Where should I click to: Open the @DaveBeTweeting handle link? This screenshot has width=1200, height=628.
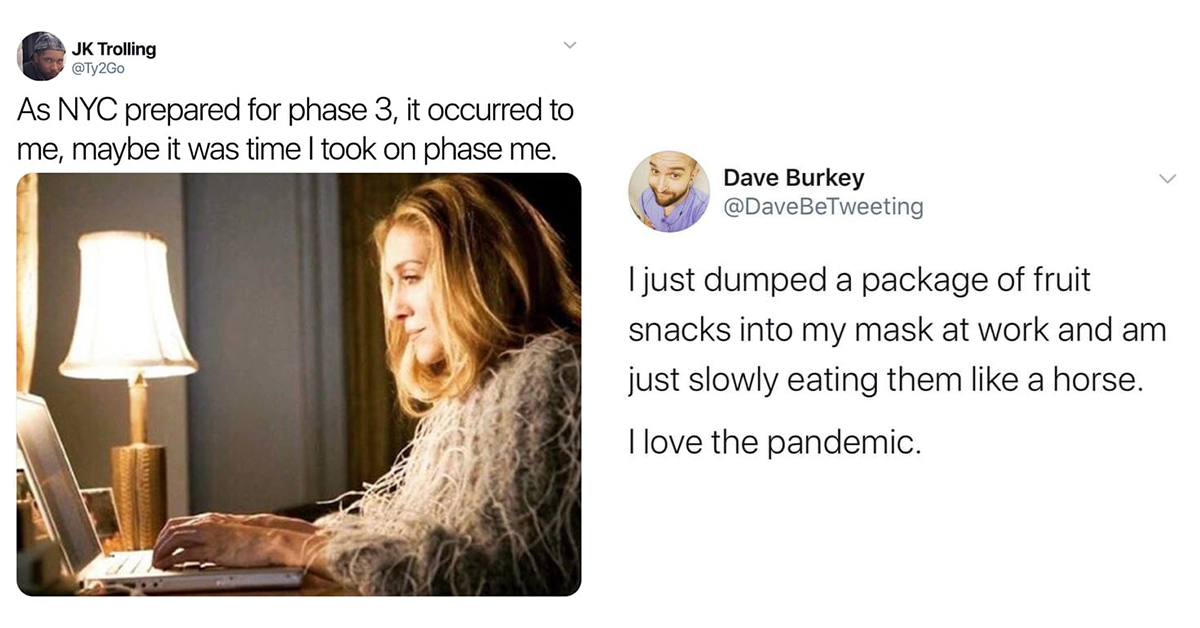823,206
